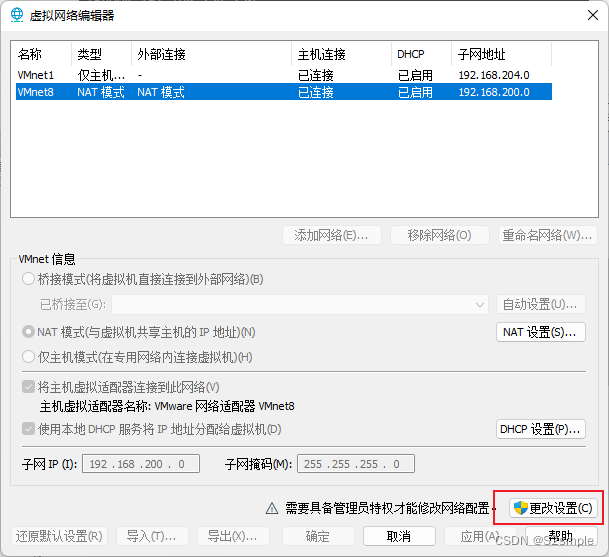Click the 确定 button
This screenshot has width=609, height=557.
(318, 536)
